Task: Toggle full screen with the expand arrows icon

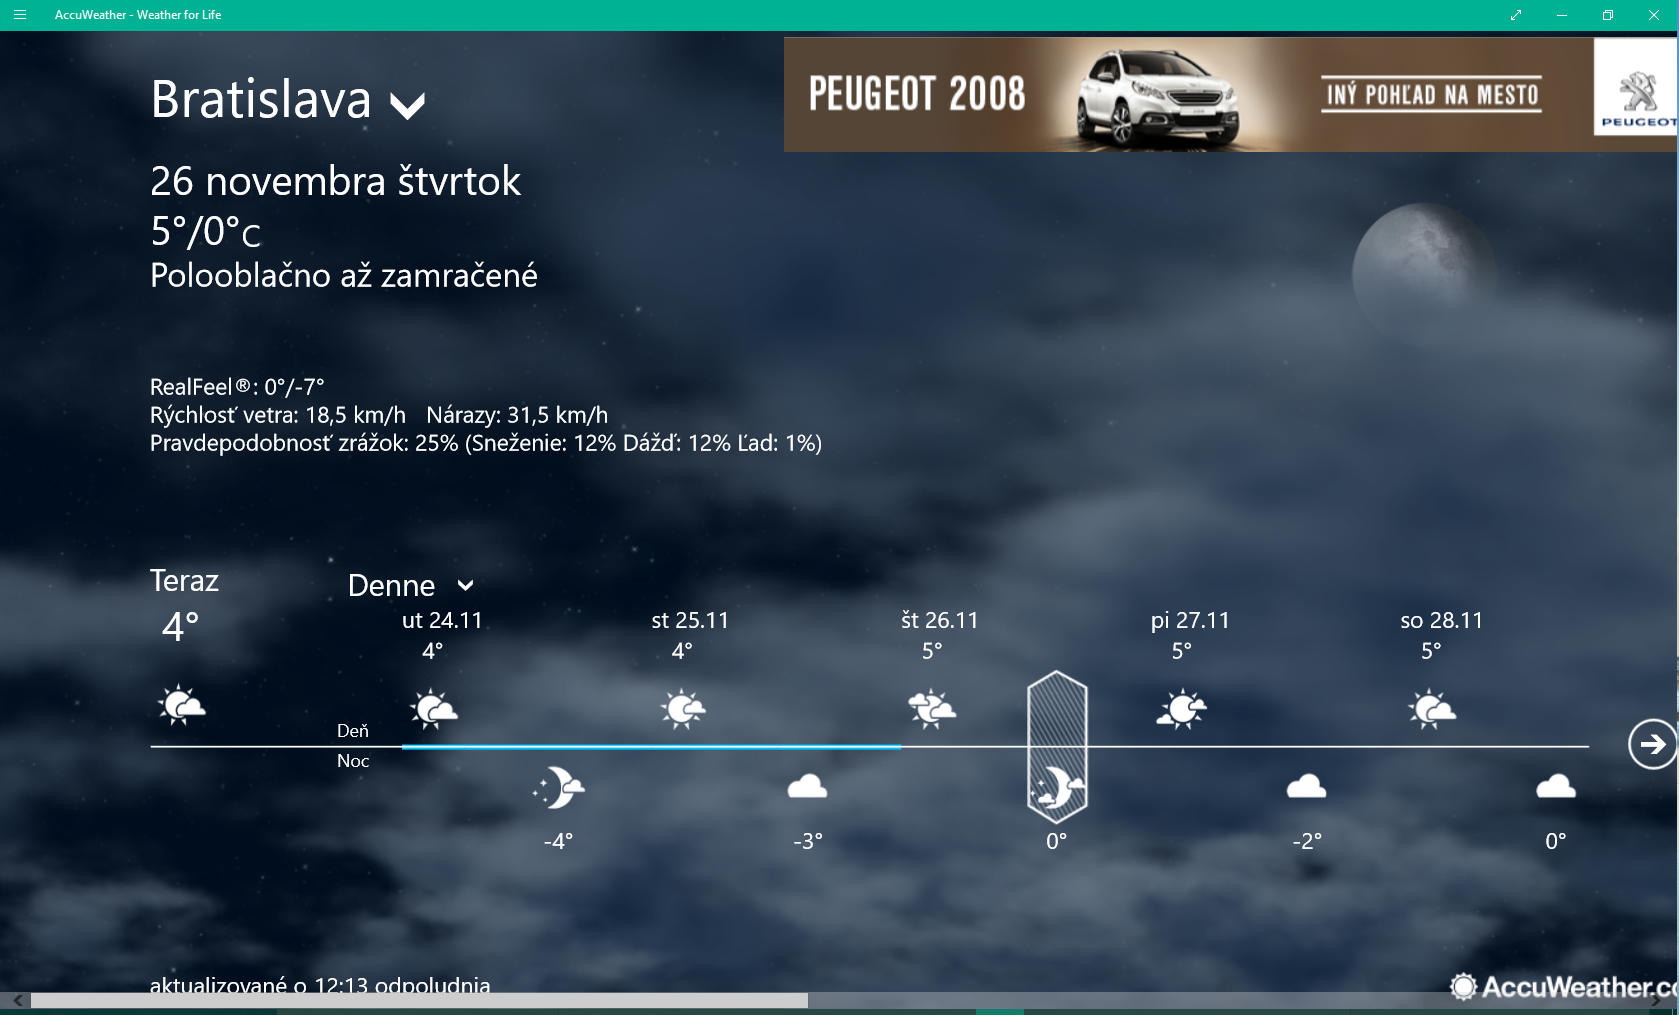Action: [x=1516, y=15]
